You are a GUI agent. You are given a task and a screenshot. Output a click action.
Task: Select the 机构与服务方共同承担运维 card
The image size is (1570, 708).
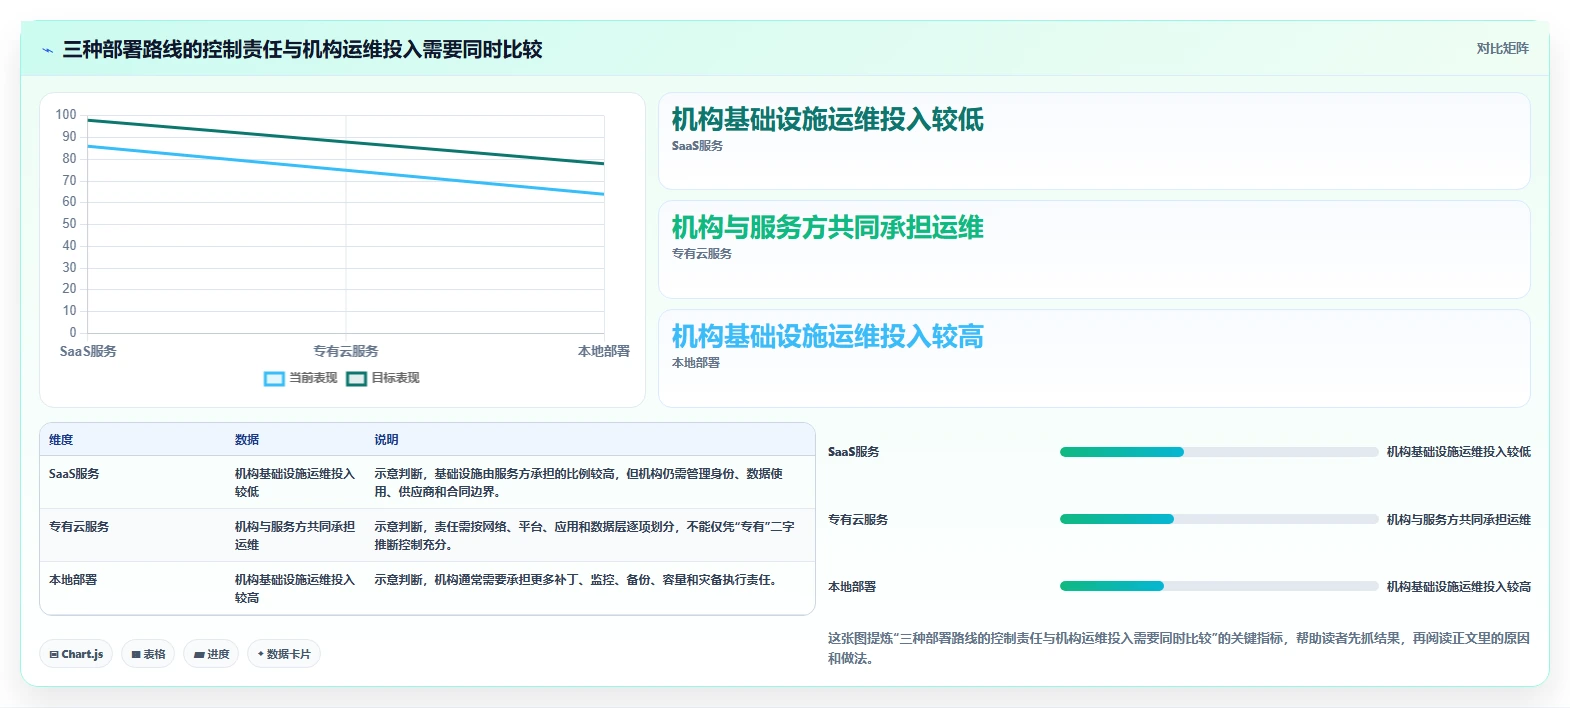[x=1094, y=249]
